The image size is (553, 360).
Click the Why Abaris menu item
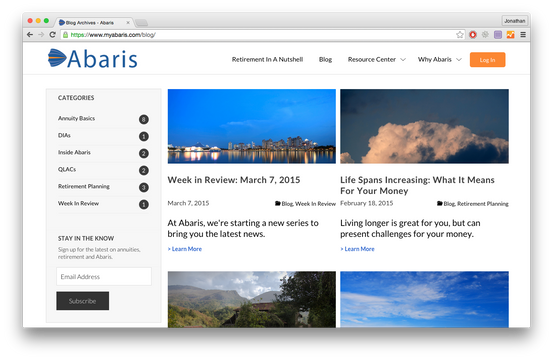(434, 59)
